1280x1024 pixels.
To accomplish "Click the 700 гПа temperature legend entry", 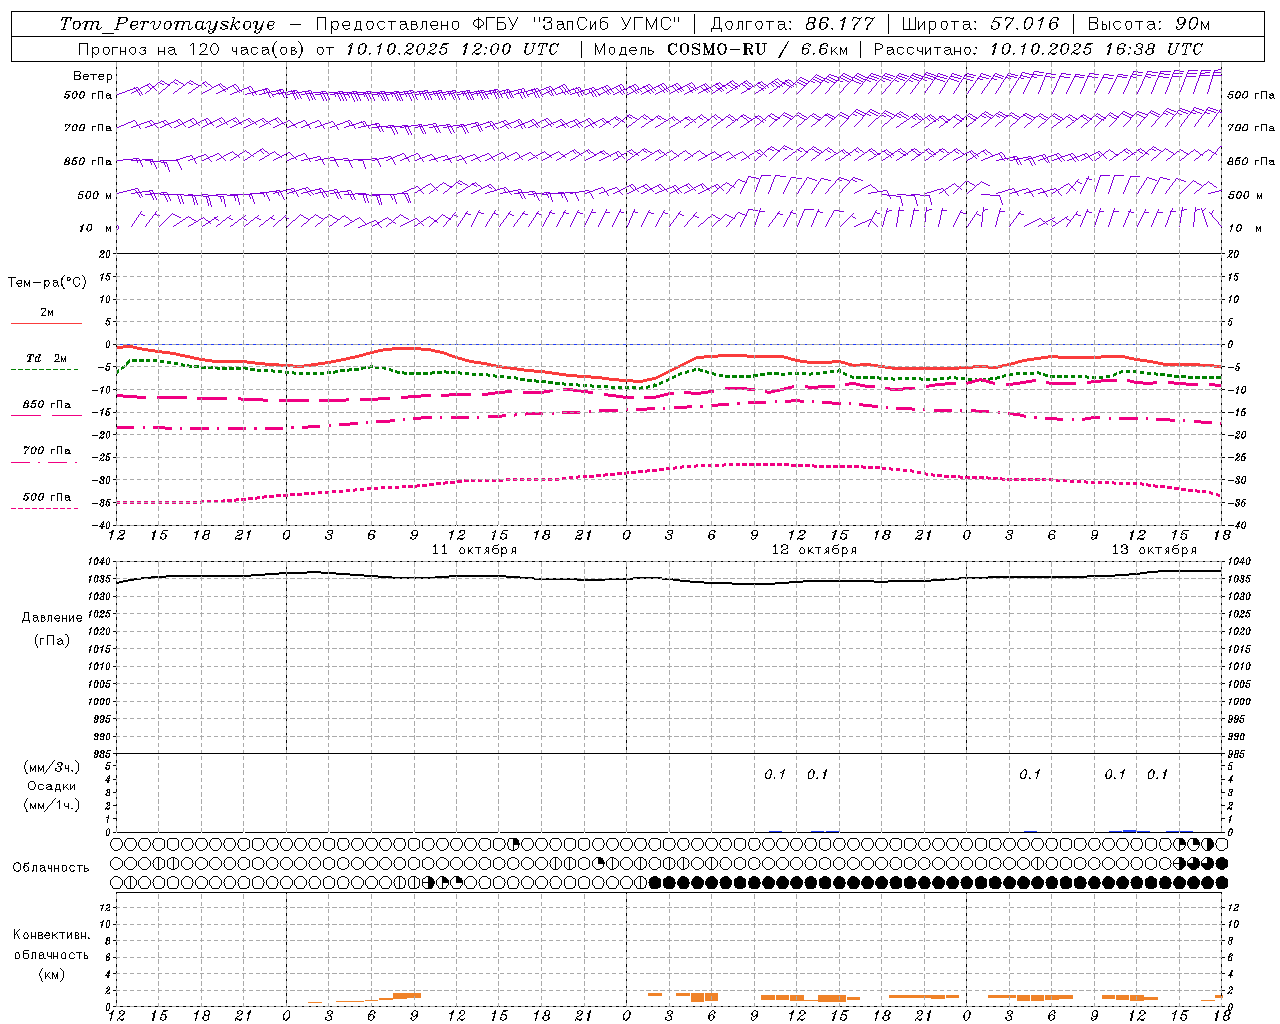I will tap(47, 451).
